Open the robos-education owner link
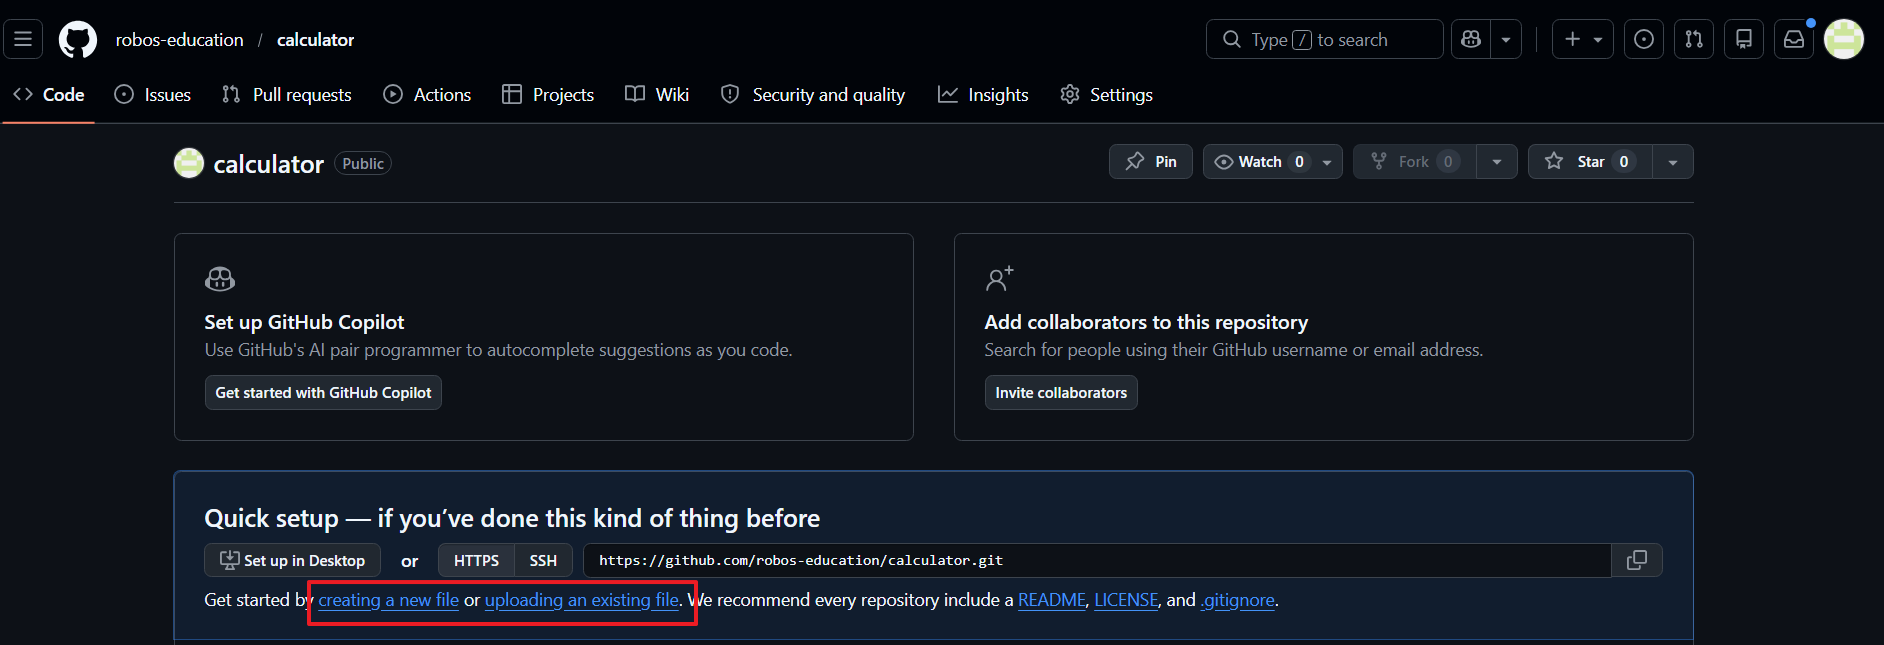The height and width of the screenshot is (645, 1884). point(180,40)
